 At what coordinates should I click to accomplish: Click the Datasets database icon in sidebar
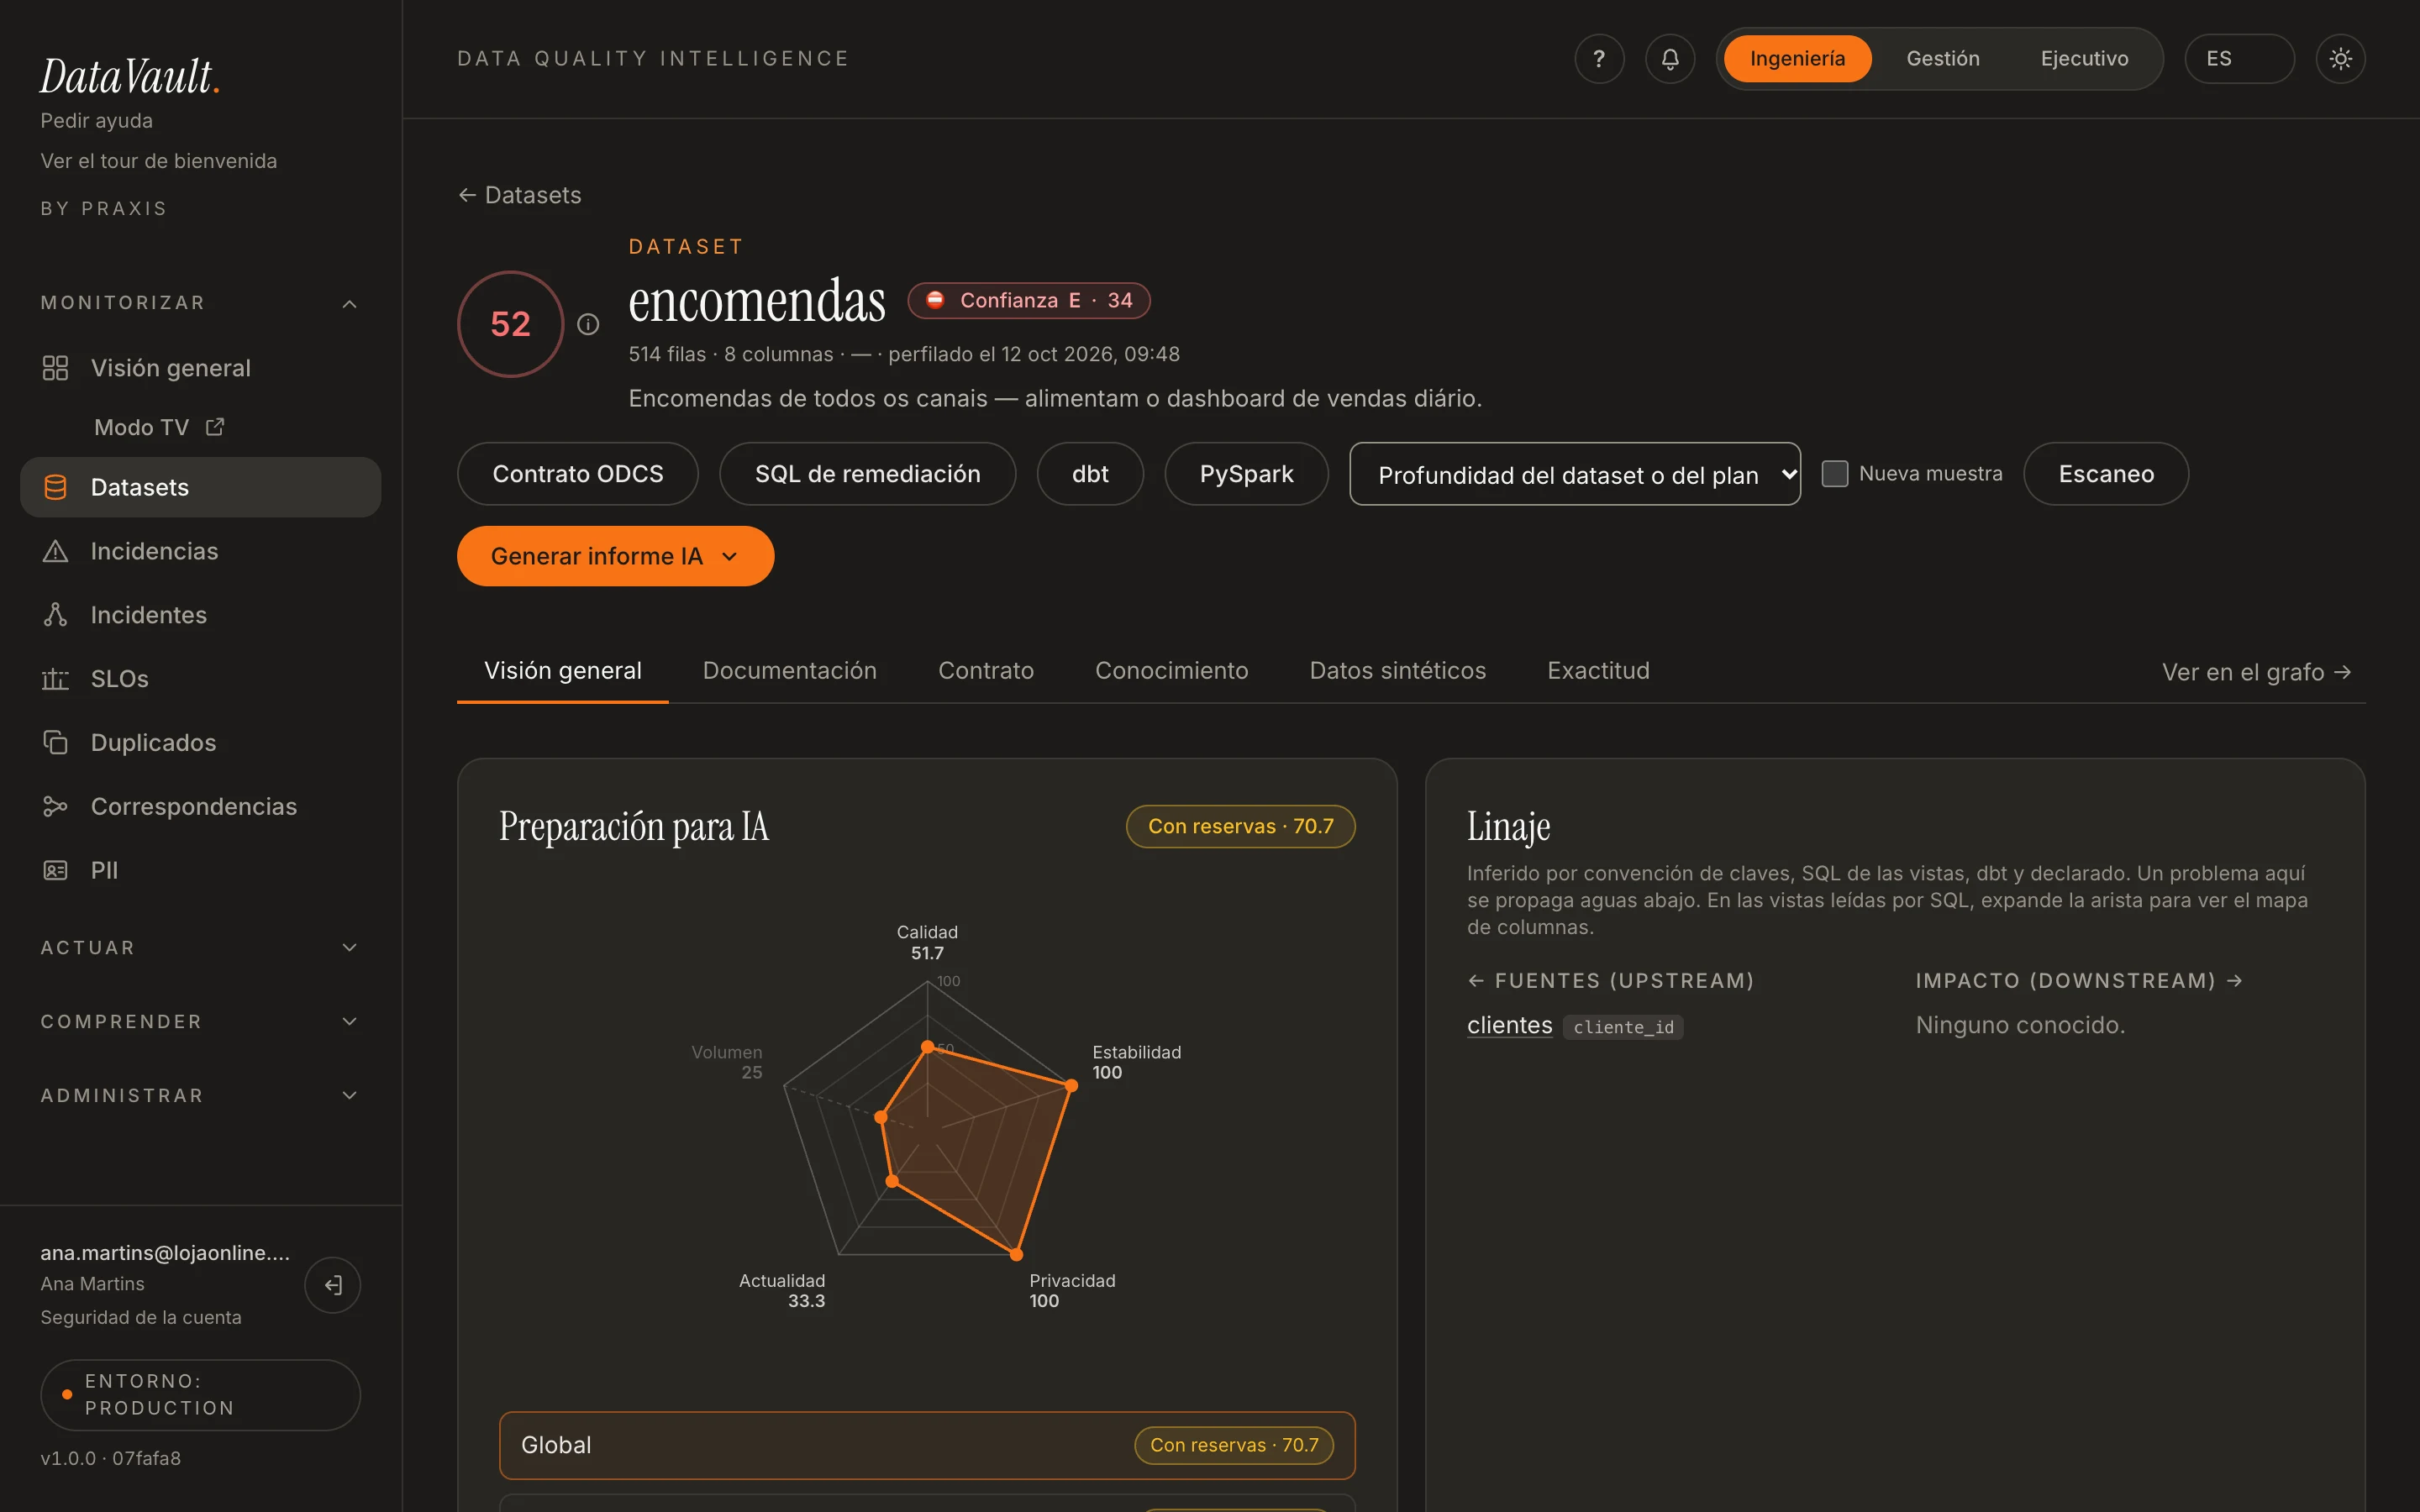click(x=55, y=487)
